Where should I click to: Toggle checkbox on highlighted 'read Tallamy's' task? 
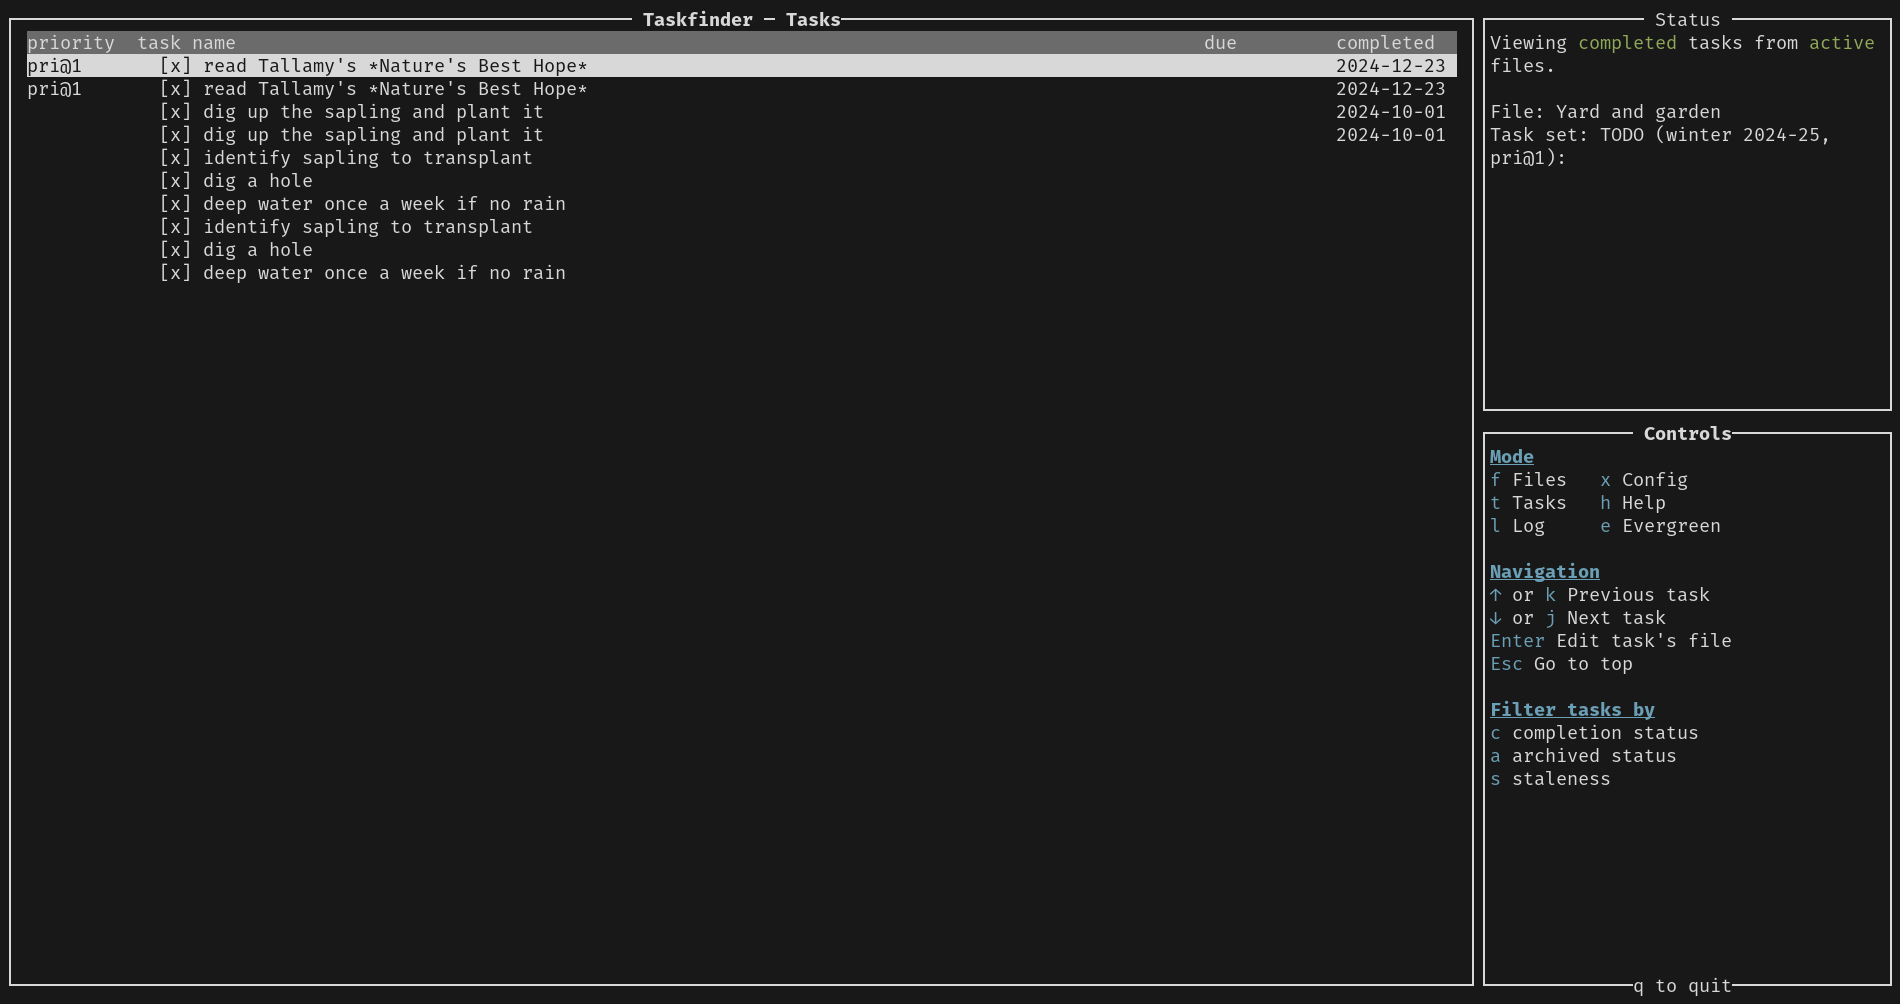pos(175,66)
